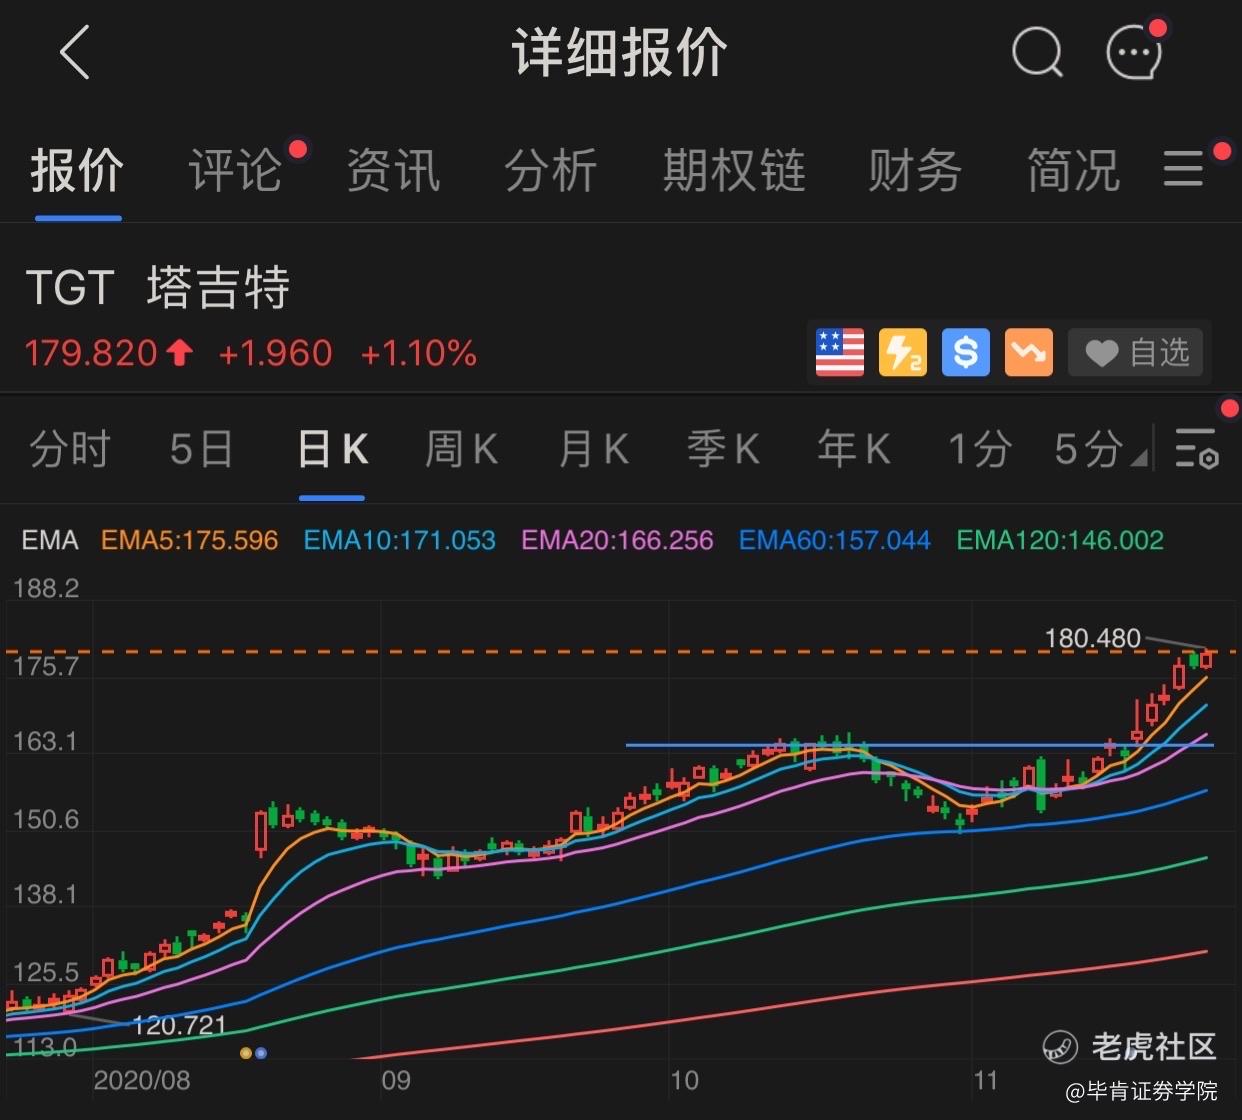Add TGT to 自选 watchlist
Image resolution: width=1242 pixels, height=1120 pixels.
(1136, 352)
